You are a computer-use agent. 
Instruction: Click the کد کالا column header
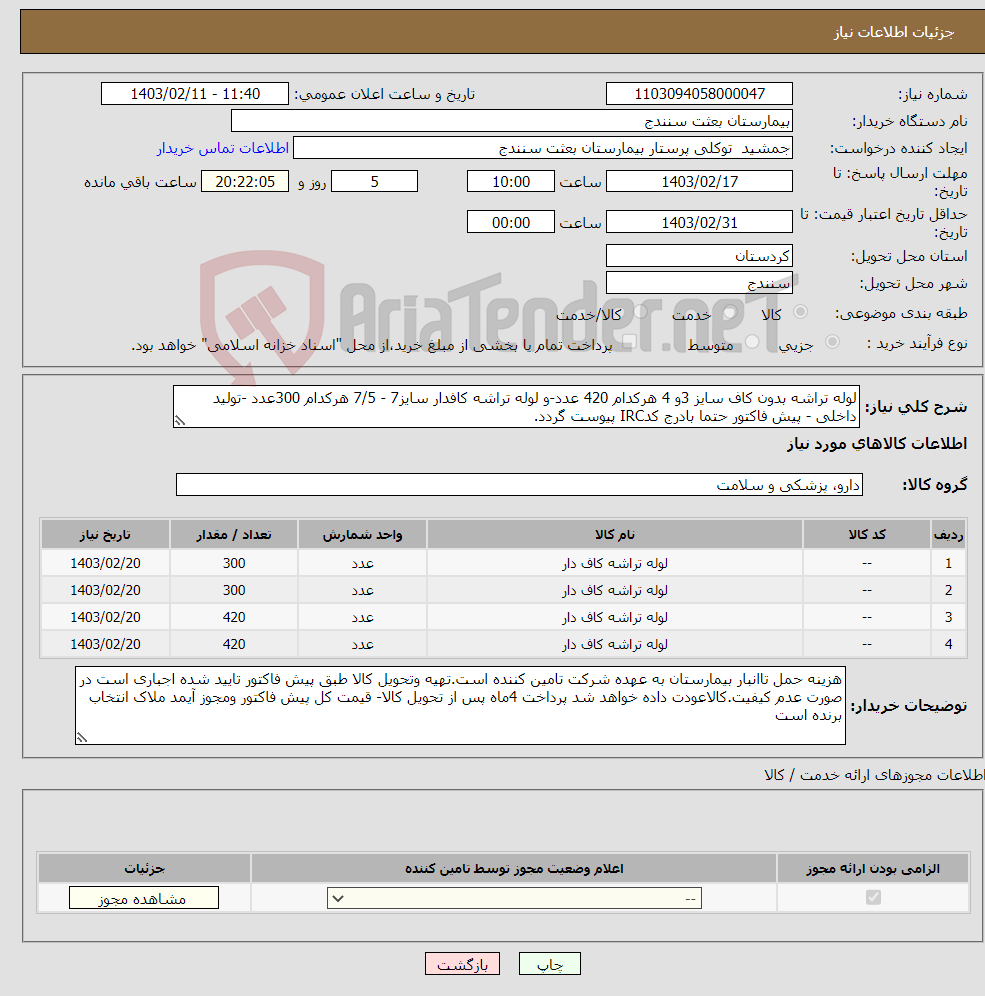click(x=867, y=534)
